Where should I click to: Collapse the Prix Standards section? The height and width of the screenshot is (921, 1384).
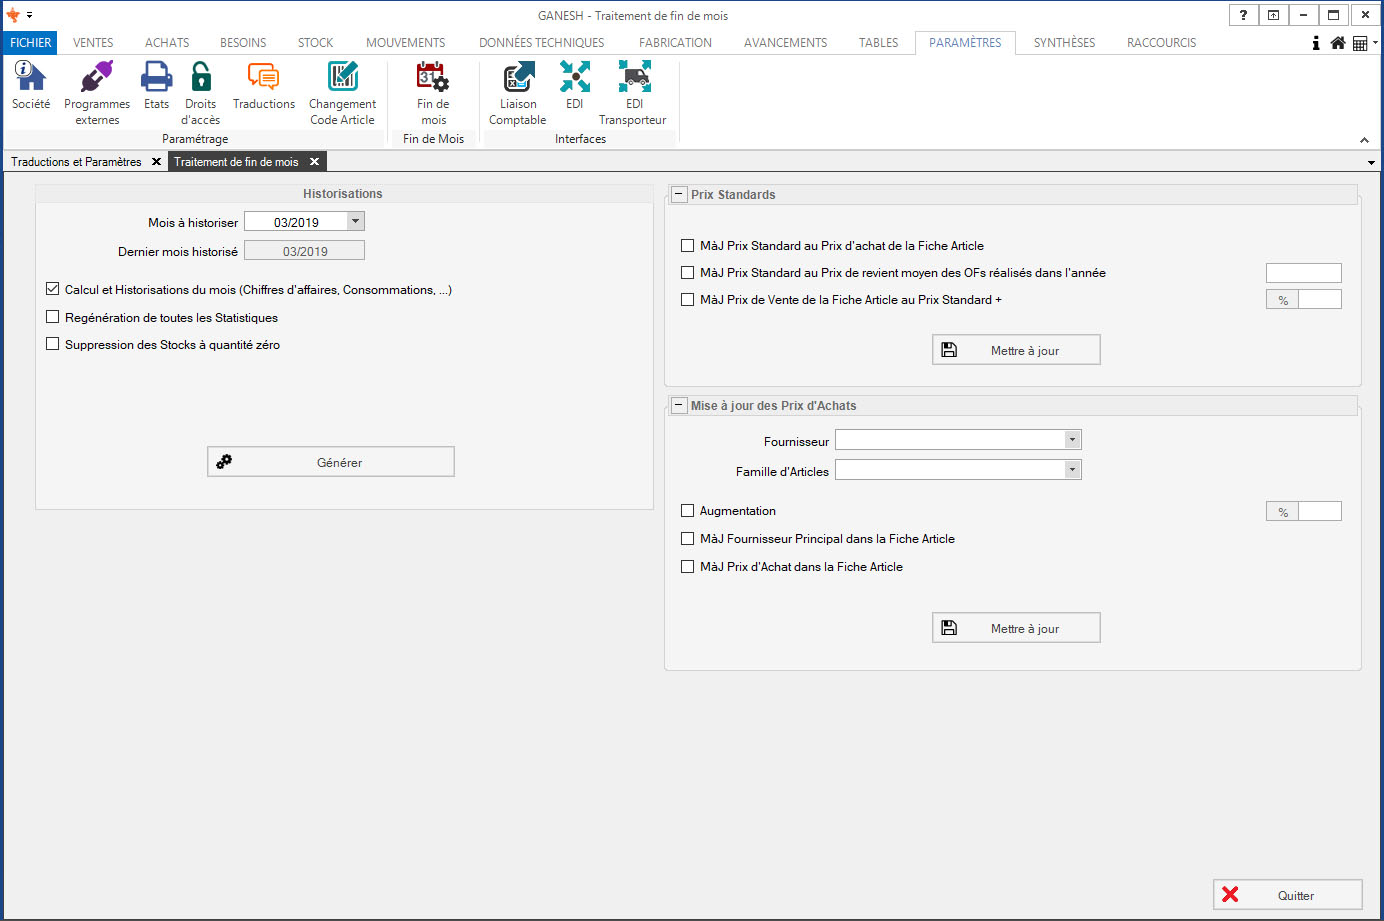click(x=679, y=195)
